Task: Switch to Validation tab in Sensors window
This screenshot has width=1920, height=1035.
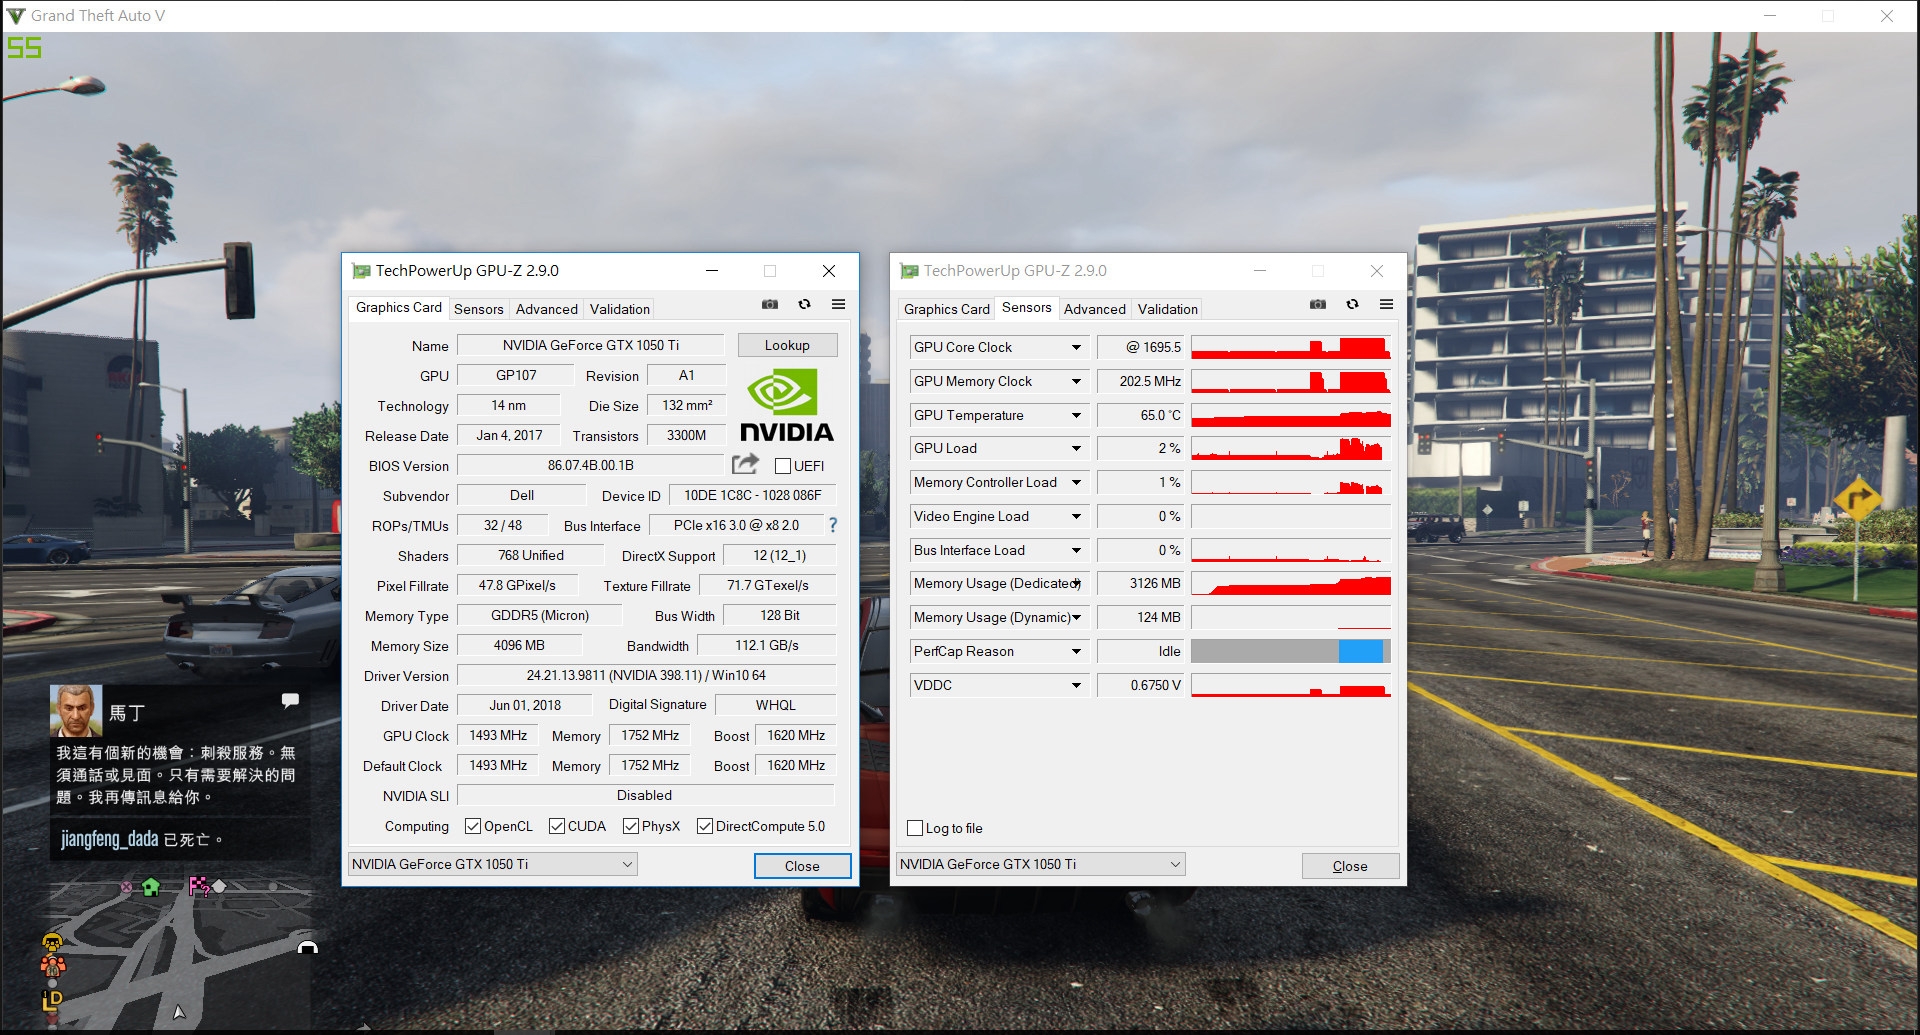Action: [x=1167, y=309]
